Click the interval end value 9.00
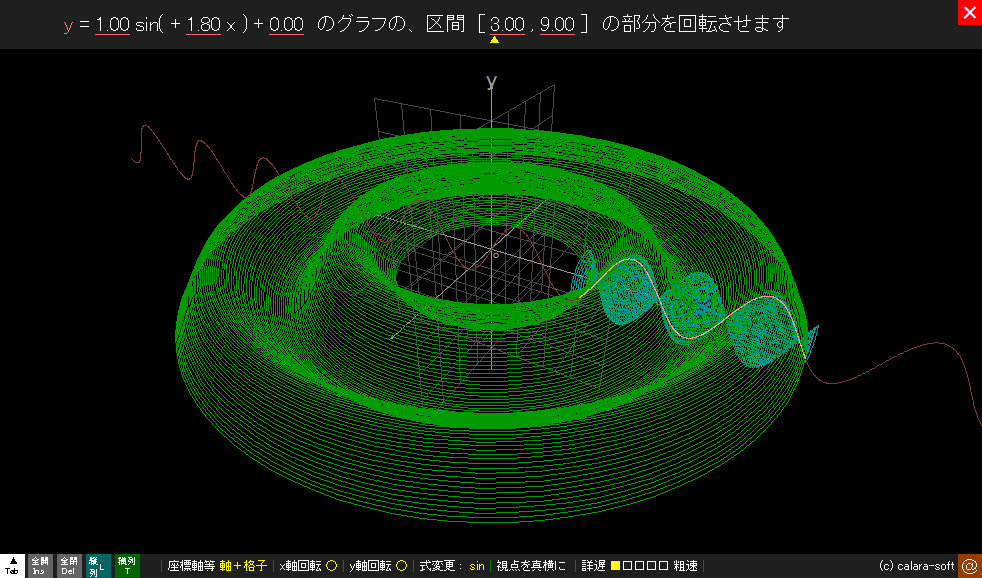 (557, 25)
